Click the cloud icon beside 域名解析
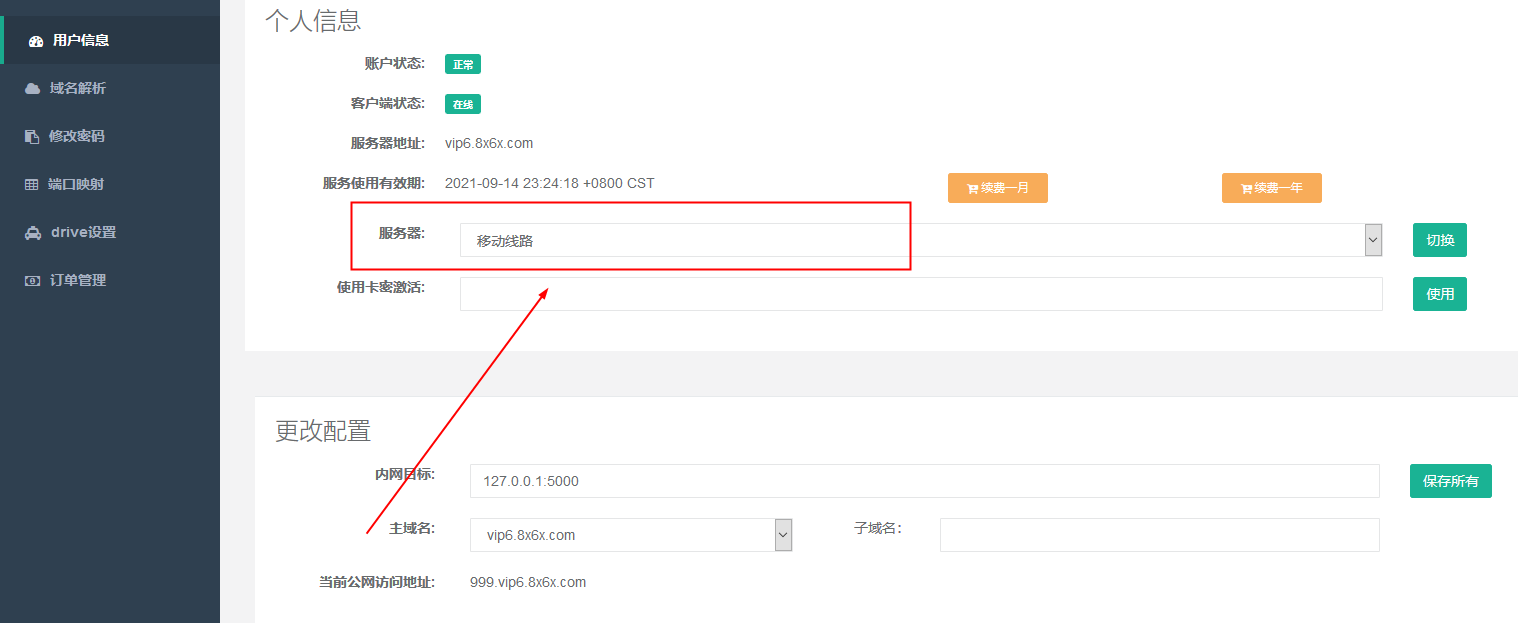This screenshot has width=1518, height=623. [32, 88]
